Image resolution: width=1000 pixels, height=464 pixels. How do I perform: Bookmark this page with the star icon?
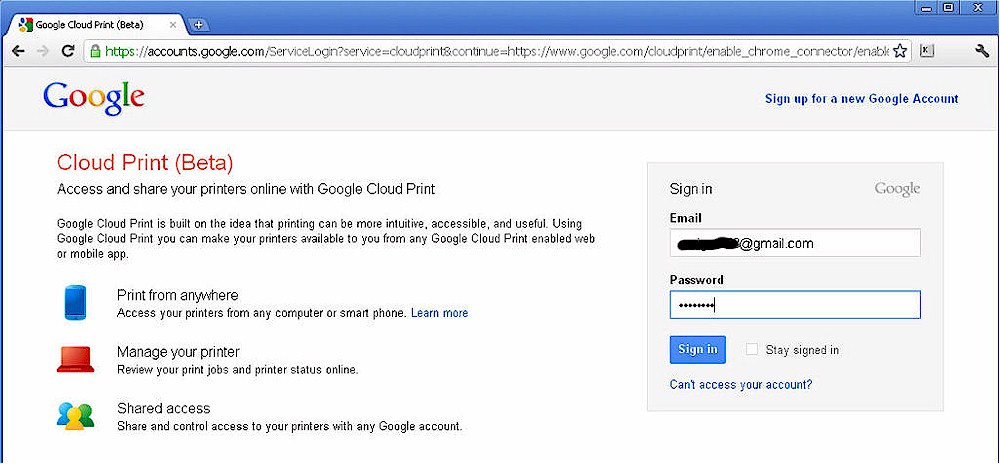pyautogui.click(x=900, y=51)
